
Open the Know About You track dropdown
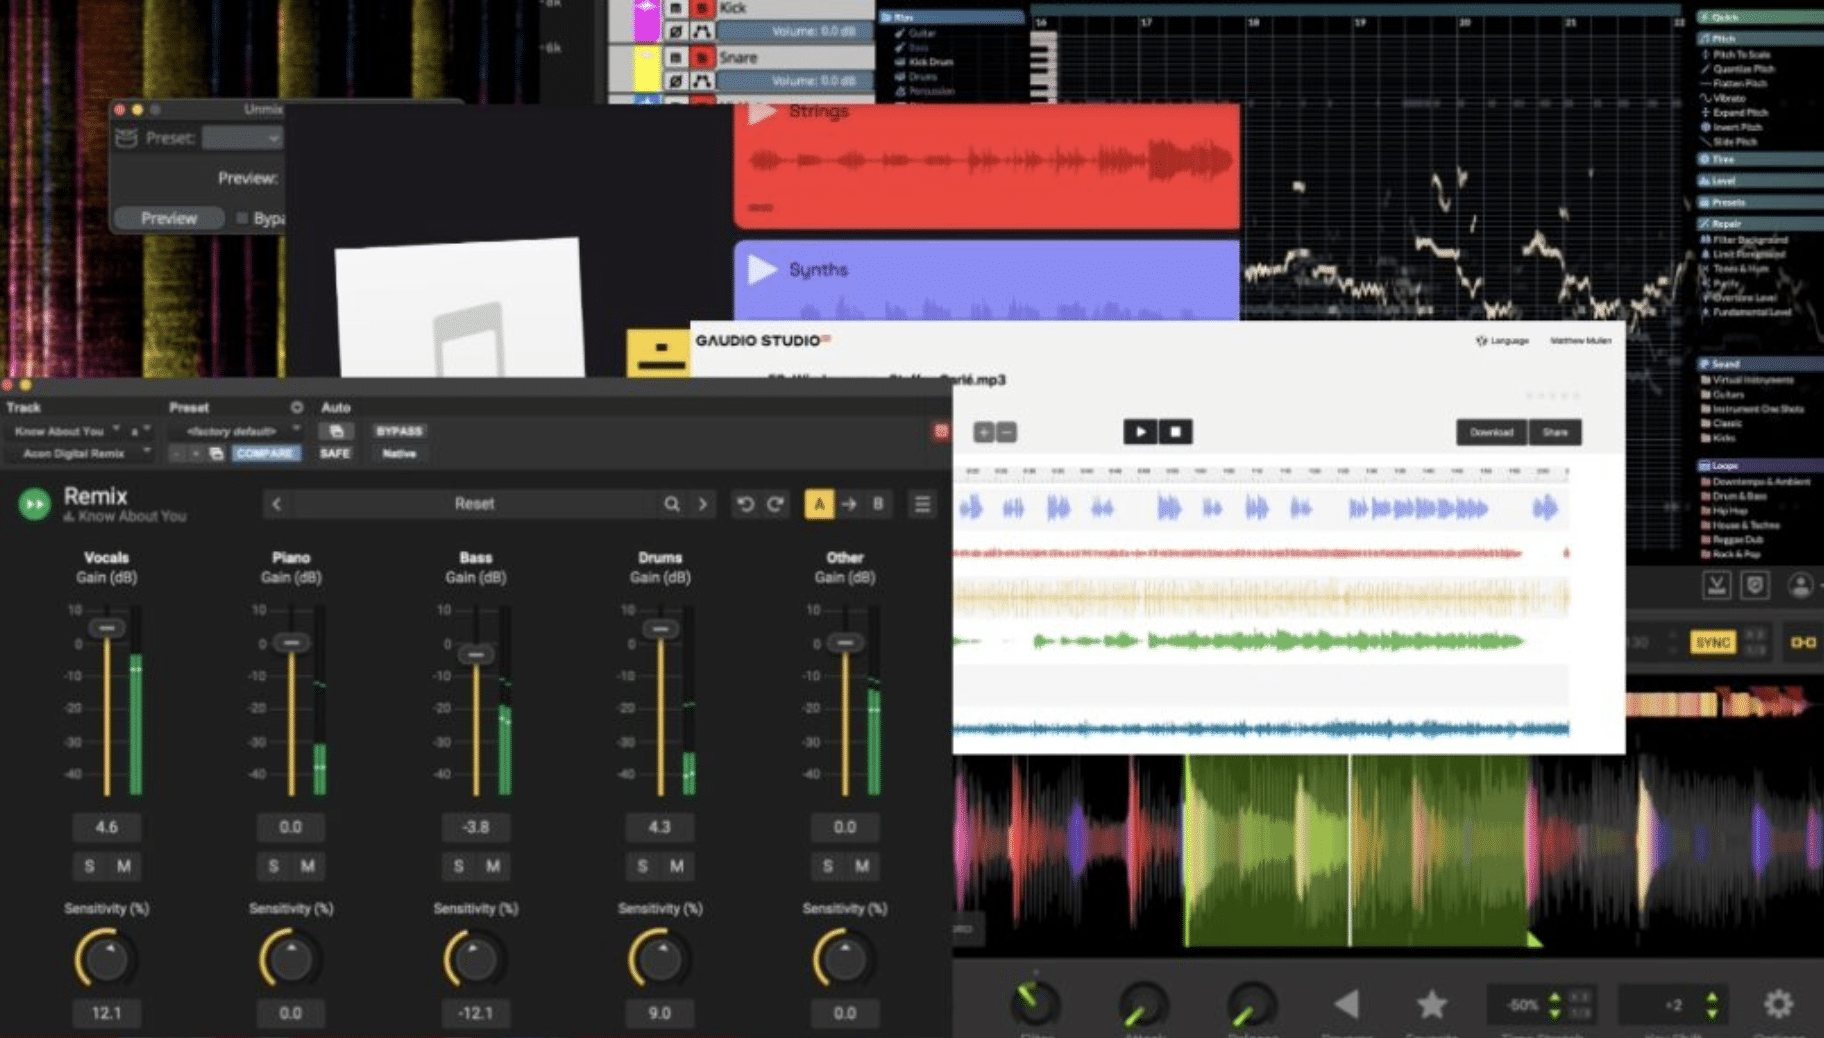(66, 431)
